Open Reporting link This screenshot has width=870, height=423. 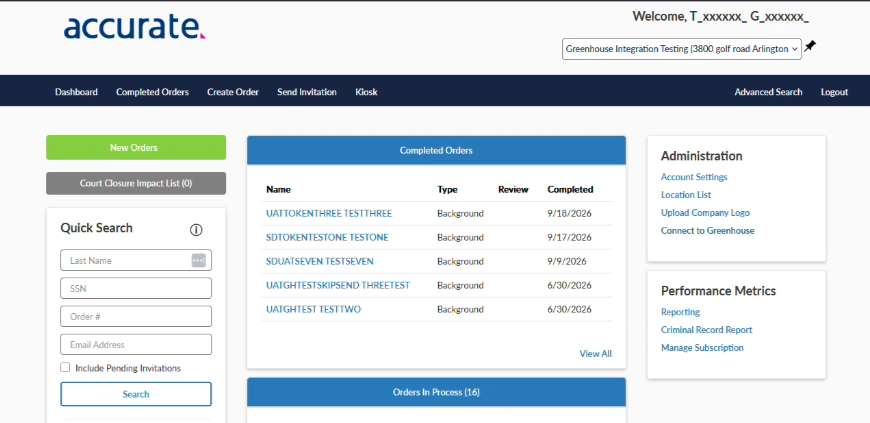(680, 312)
